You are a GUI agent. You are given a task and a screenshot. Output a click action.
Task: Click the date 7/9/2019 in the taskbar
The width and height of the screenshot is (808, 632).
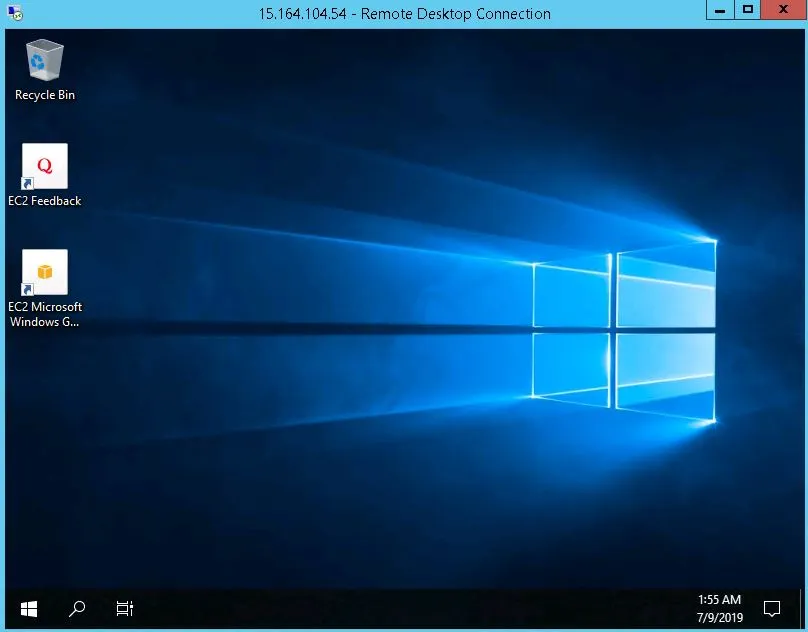pyautogui.click(x=719, y=617)
